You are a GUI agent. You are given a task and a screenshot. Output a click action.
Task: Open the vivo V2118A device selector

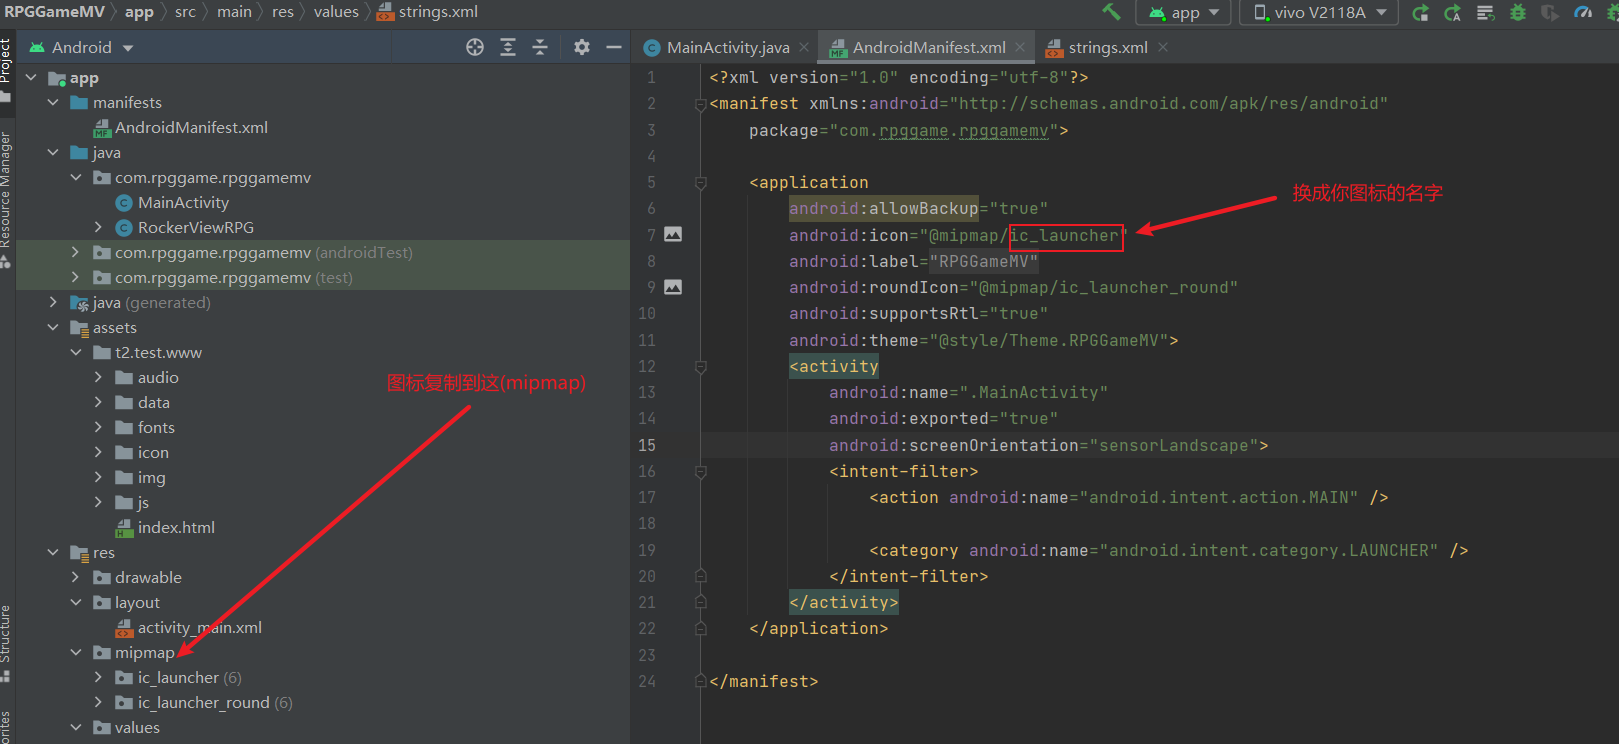point(1319,13)
